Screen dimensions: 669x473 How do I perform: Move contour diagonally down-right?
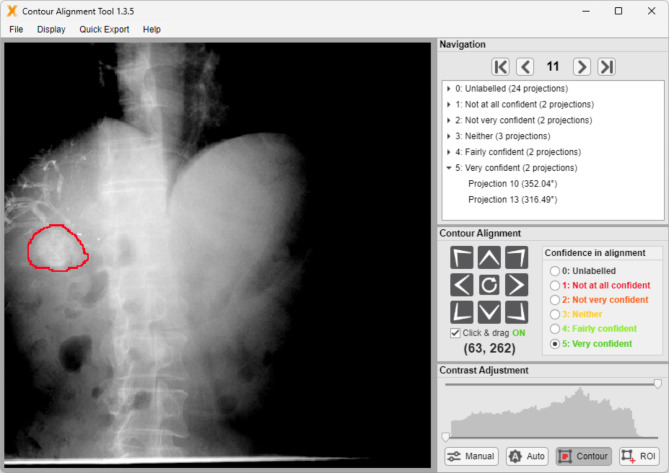point(517,312)
